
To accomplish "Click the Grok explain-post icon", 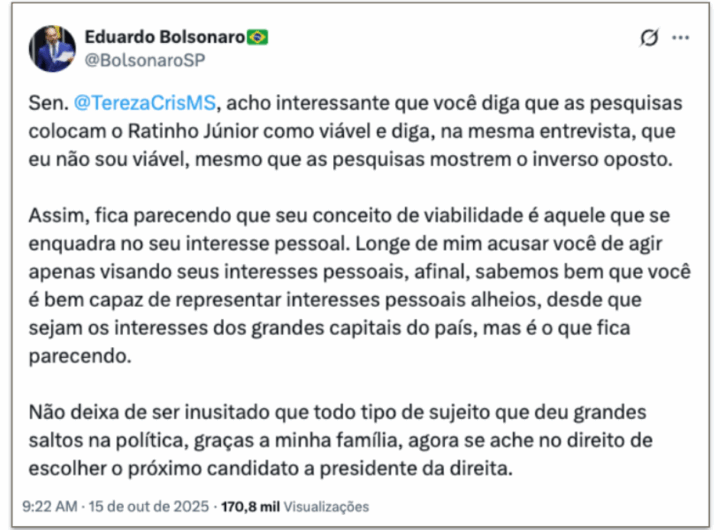I will (x=649, y=38).
